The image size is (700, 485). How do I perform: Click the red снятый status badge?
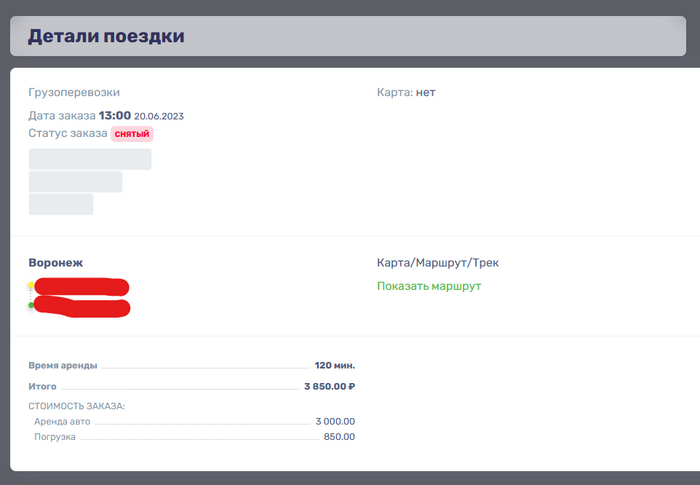(132, 134)
